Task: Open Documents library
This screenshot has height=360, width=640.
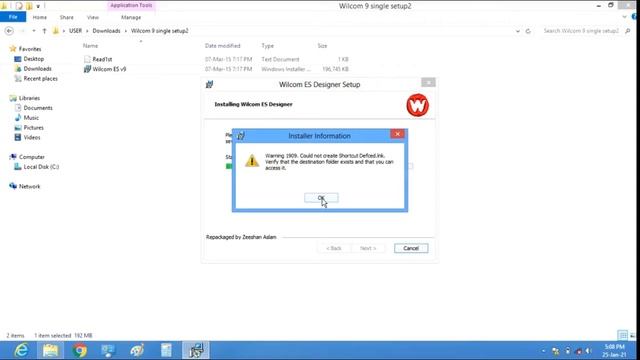Action: click(38, 108)
